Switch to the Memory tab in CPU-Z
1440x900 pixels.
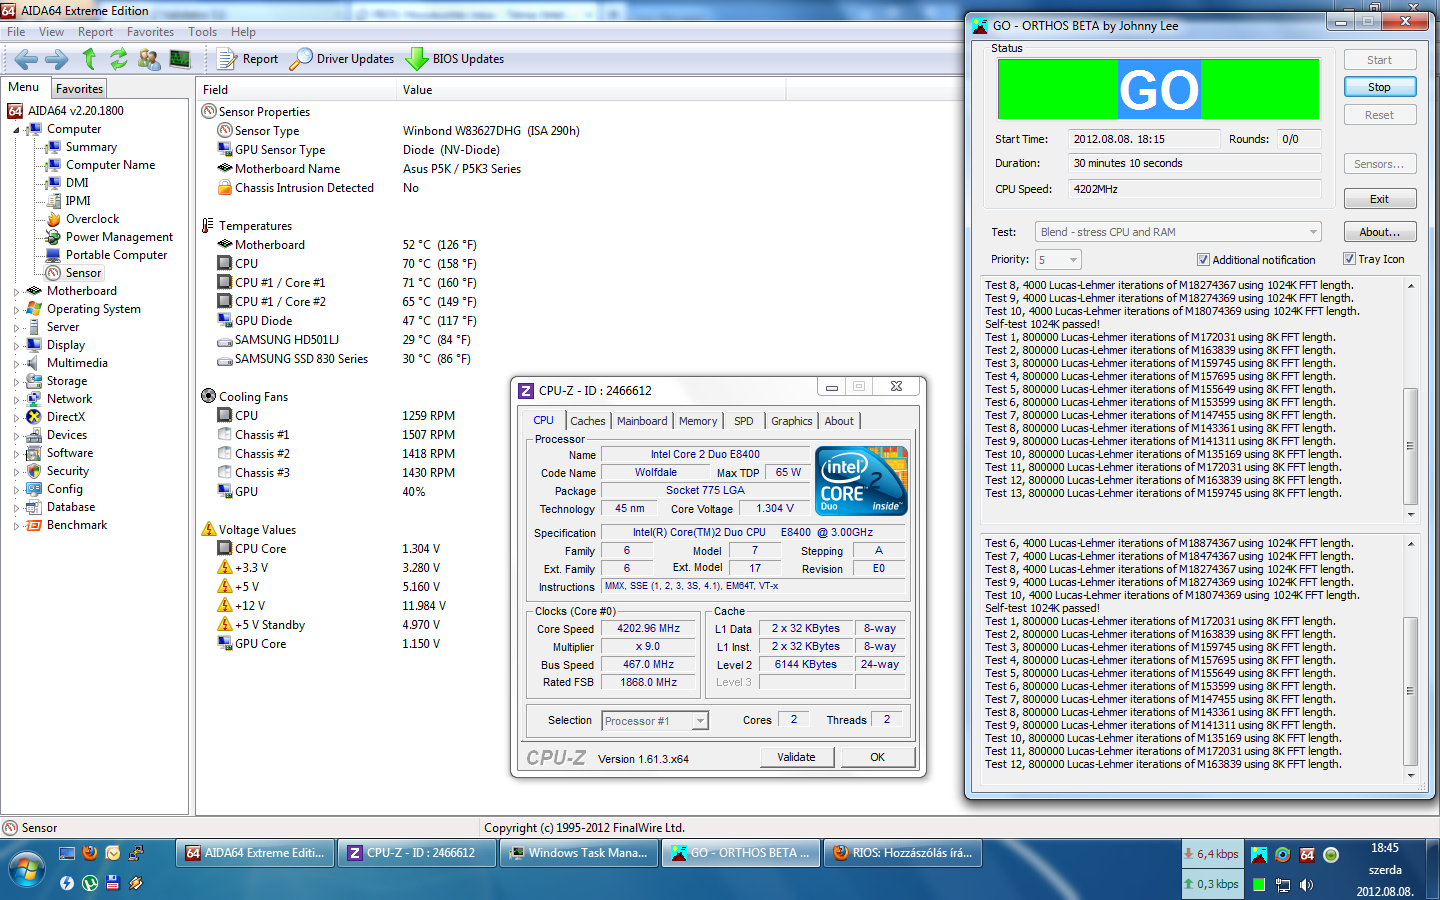pyautogui.click(x=698, y=421)
